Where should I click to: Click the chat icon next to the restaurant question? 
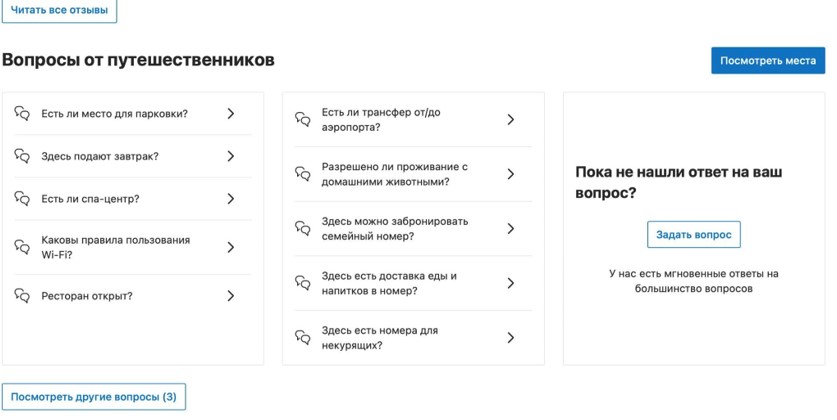(22, 296)
